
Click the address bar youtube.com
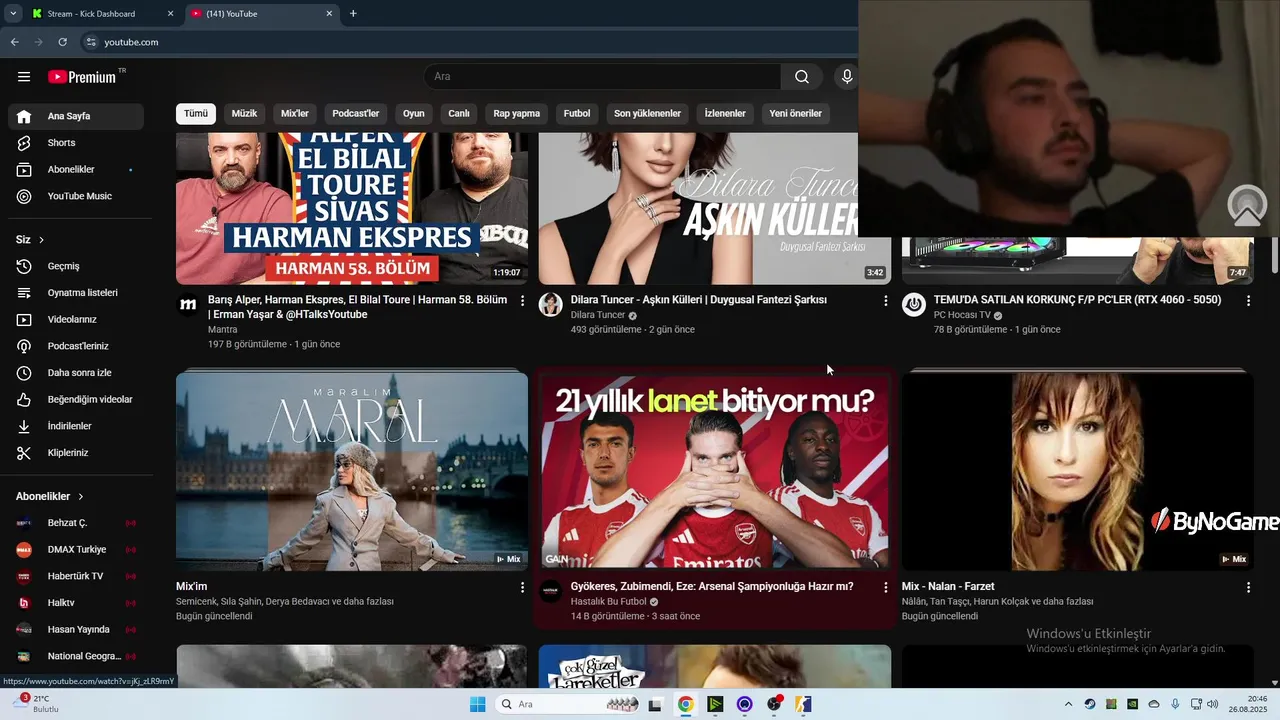coord(131,42)
